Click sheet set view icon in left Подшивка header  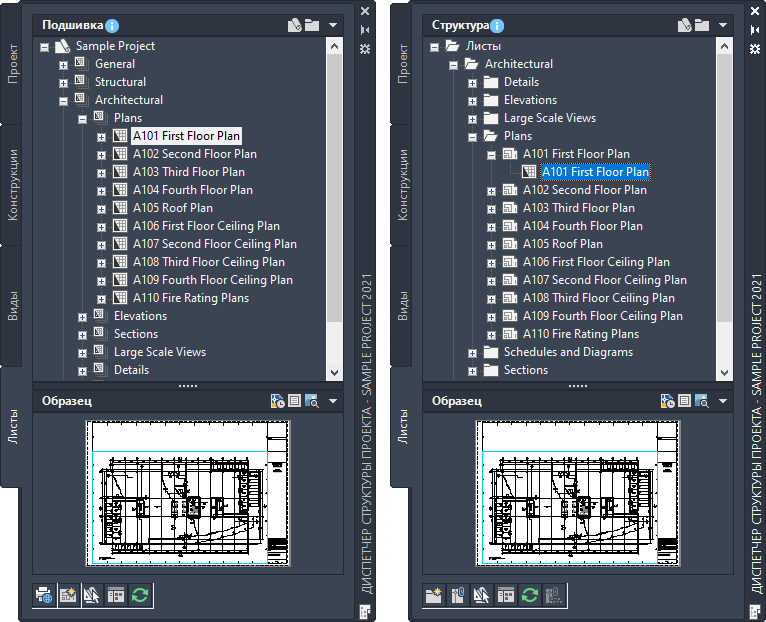295,25
